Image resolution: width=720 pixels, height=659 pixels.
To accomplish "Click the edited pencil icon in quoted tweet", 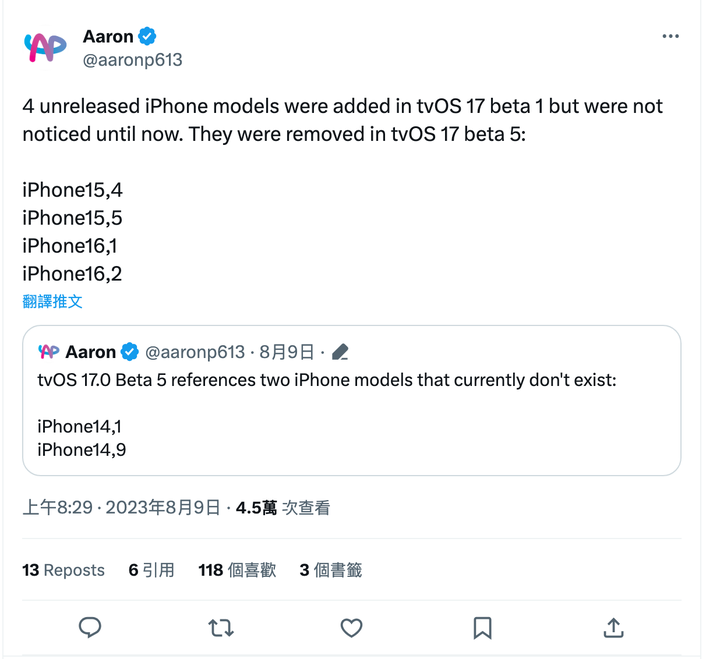I will 340,352.
